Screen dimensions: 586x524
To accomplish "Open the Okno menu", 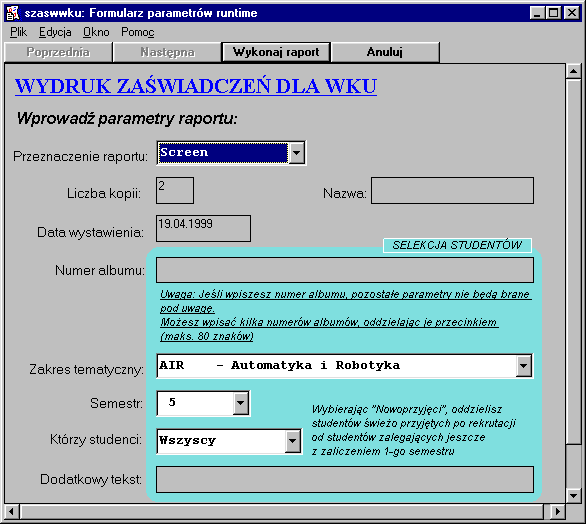I will (x=96, y=33).
